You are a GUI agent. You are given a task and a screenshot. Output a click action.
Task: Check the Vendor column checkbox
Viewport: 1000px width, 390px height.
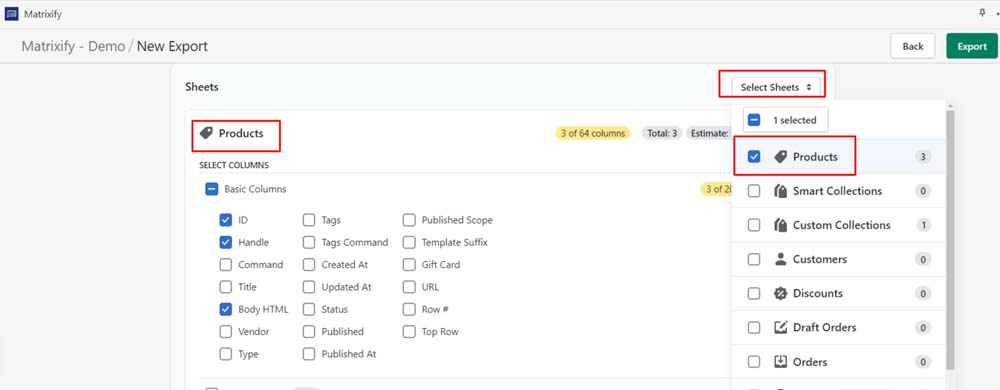[x=225, y=331]
